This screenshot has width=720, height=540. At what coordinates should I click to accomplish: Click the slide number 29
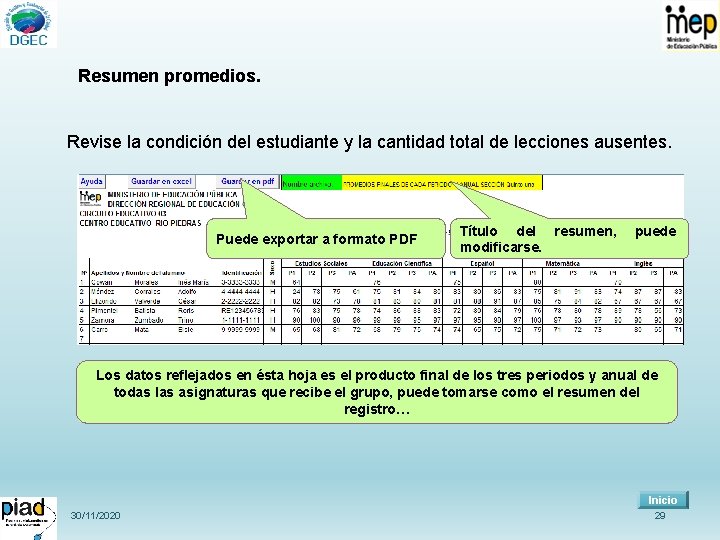(660, 516)
